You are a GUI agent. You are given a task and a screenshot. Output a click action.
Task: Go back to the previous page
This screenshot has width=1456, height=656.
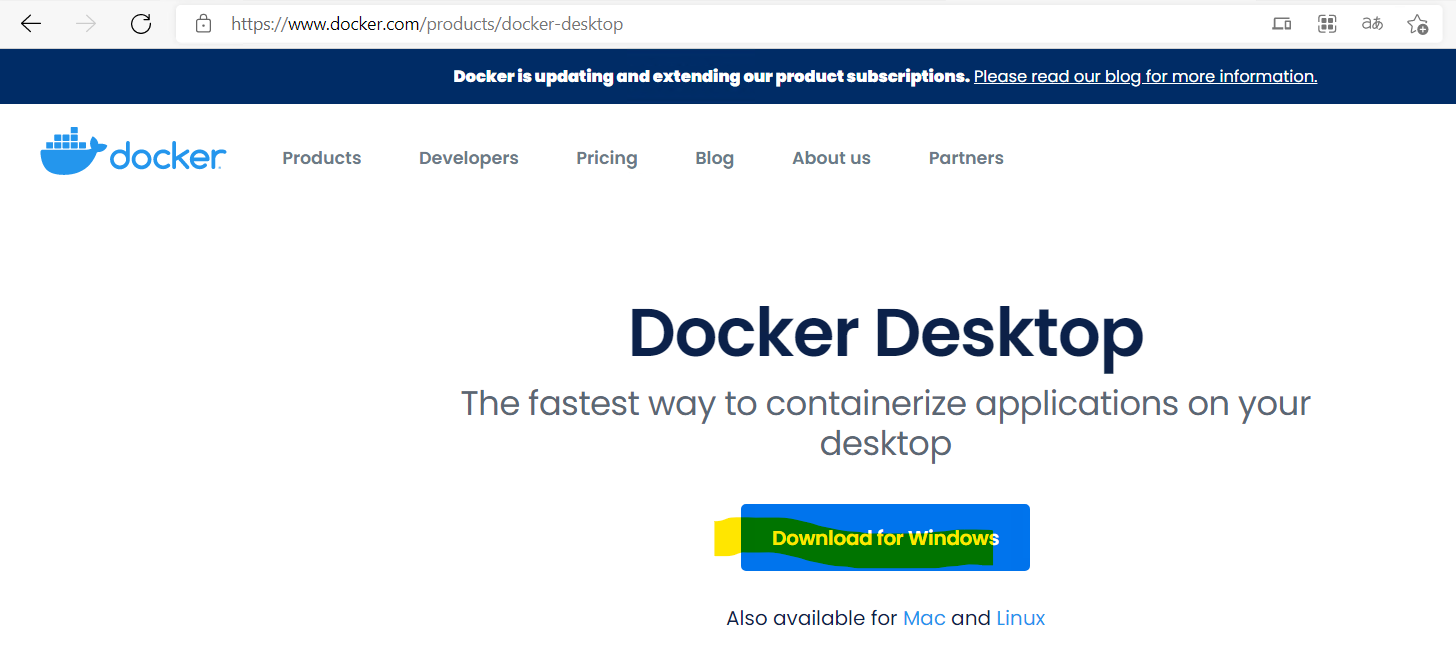tap(31, 24)
